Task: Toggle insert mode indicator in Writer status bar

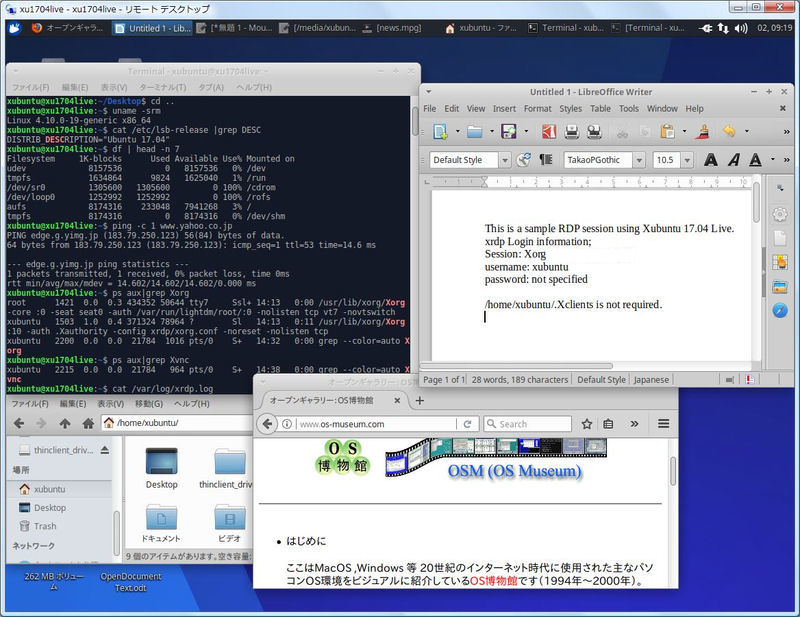Action: [x=730, y=380]
